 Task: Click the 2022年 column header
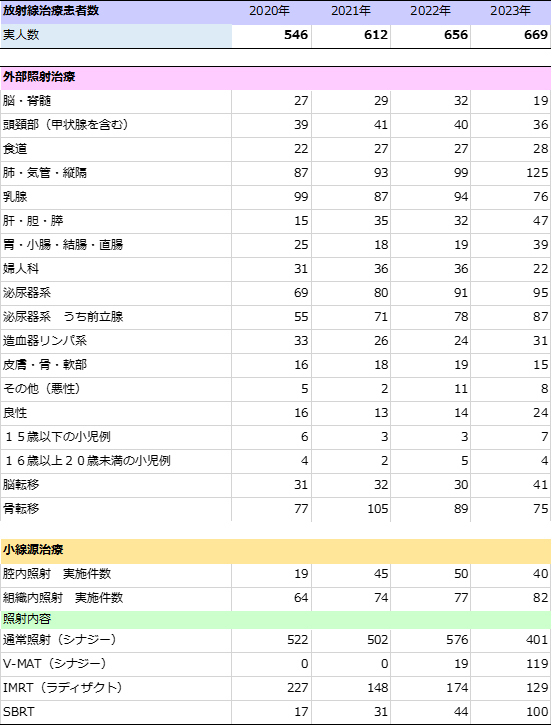tap(430, 11)
